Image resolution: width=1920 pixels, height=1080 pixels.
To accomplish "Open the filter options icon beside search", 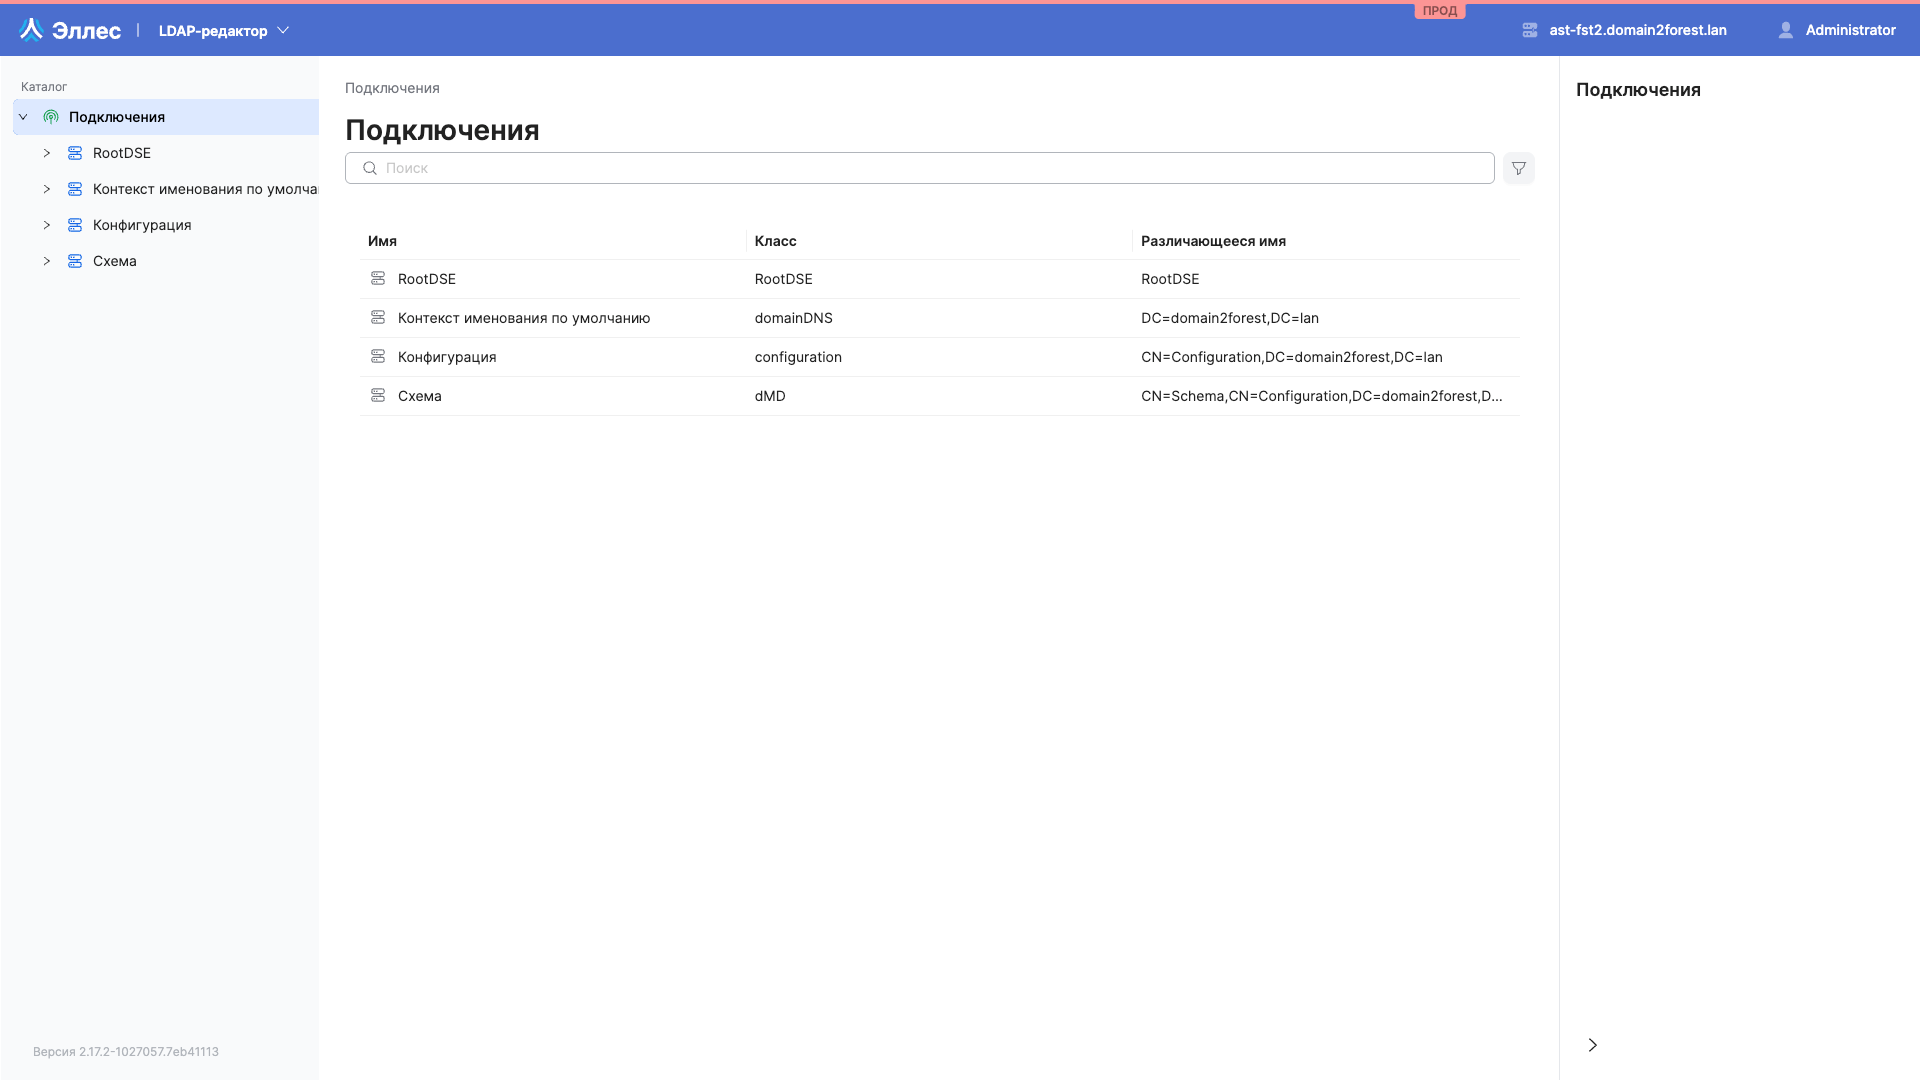I will point(1518,168).
